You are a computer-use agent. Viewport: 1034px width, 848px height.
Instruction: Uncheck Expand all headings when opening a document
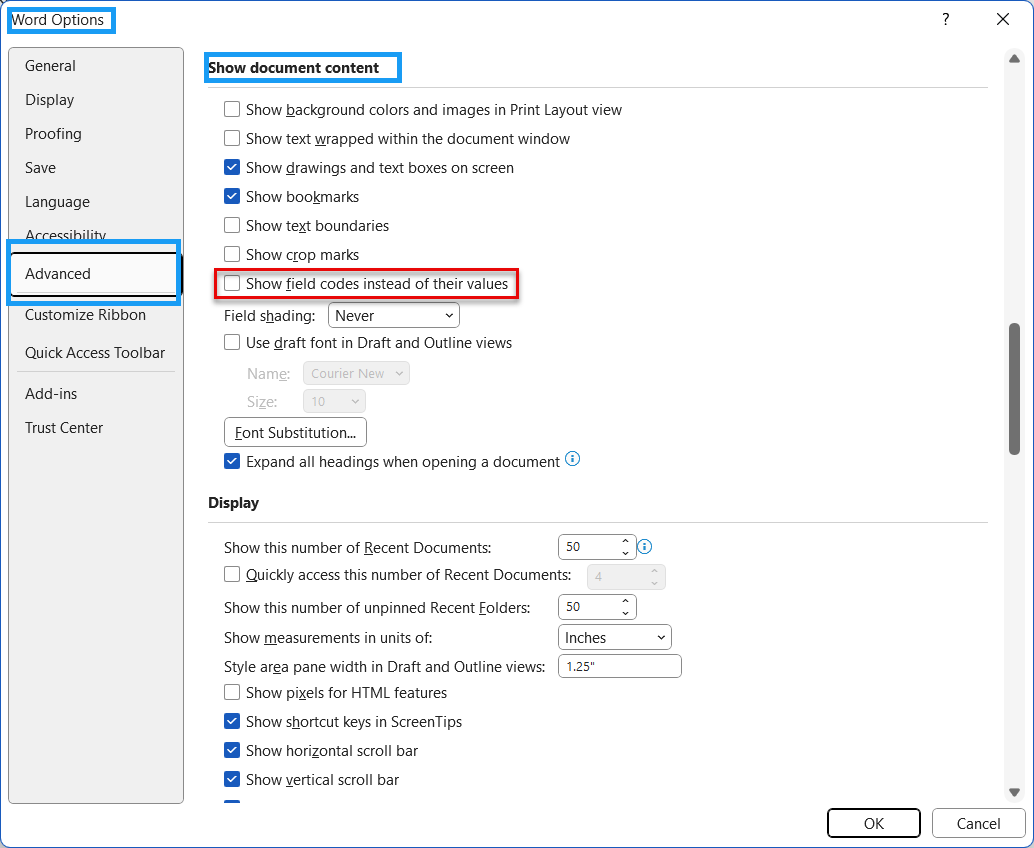[232, 462]
